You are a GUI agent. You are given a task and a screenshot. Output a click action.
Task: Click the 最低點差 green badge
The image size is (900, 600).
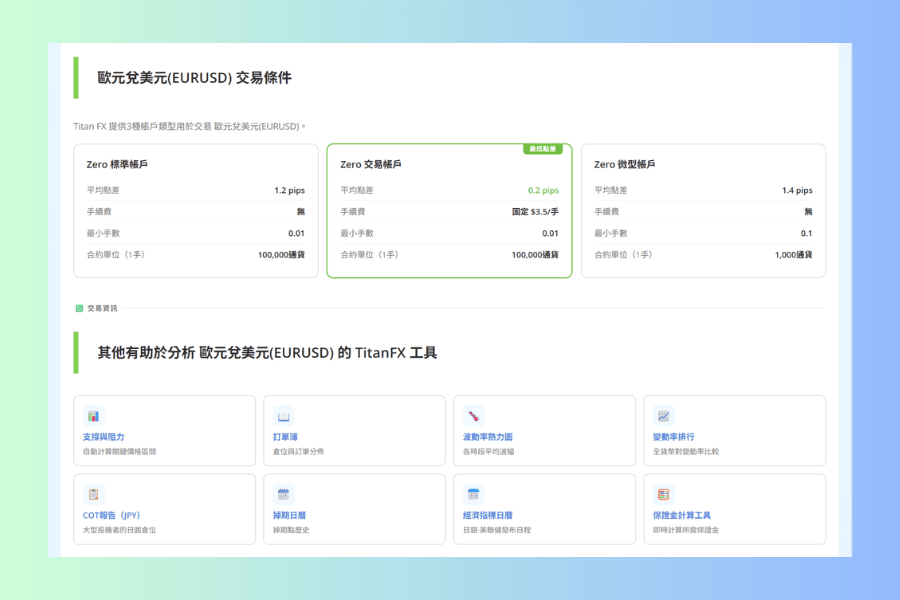(542, 149)
